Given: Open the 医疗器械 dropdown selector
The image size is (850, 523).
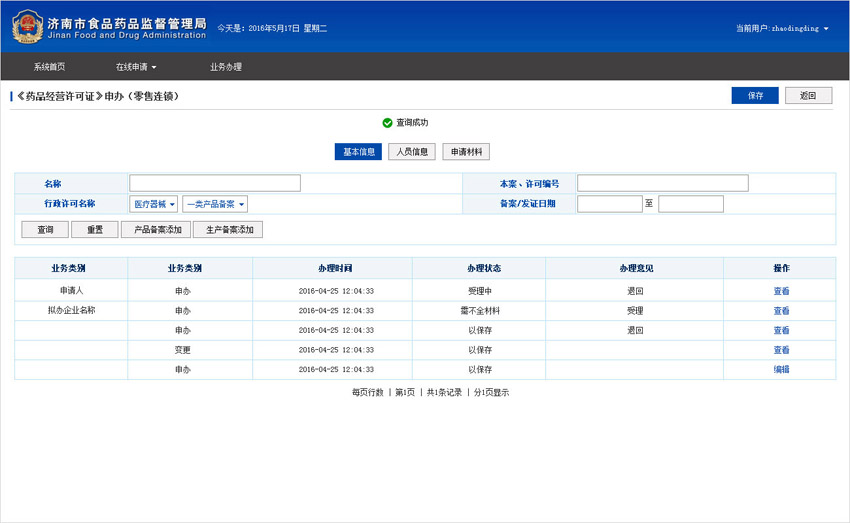Looking at the screenshot, I should pyautogui.click(x=155, y=204).
